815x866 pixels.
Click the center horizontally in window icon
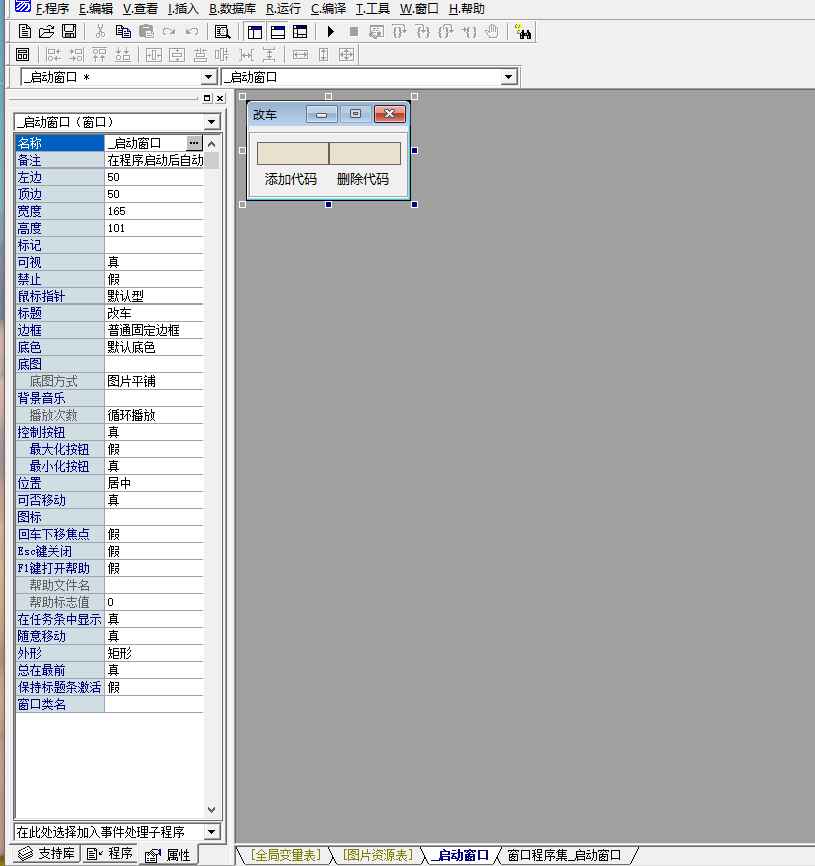point(154,55)
